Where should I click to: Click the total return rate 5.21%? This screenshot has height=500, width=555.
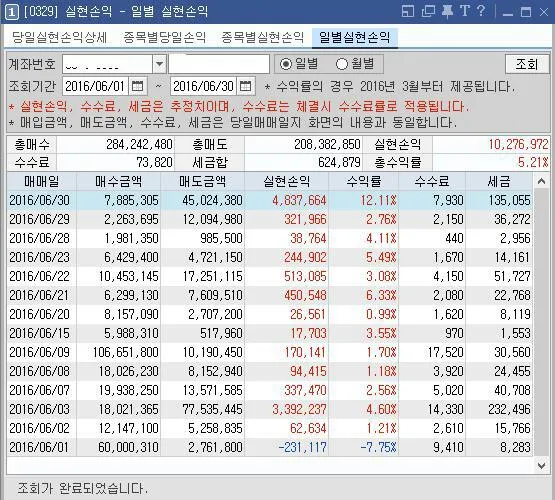pyautogui.click(x=533, y=162)
